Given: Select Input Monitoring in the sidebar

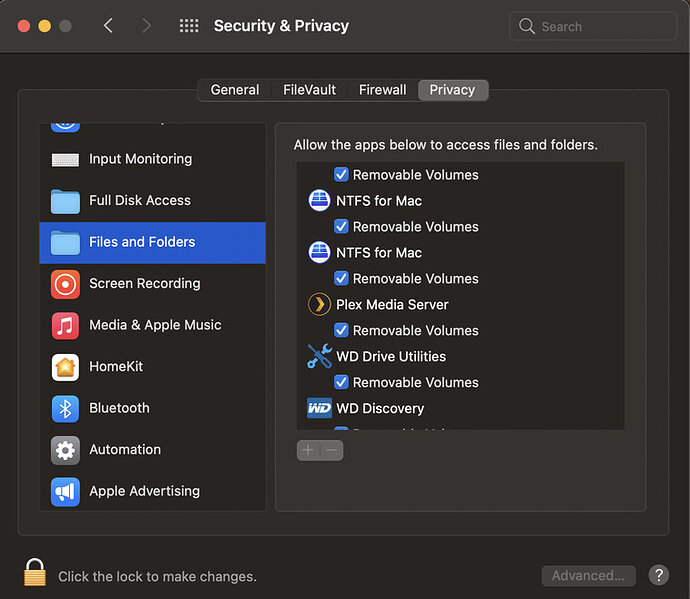Looking at the screenshot, I should pos(152,159).
